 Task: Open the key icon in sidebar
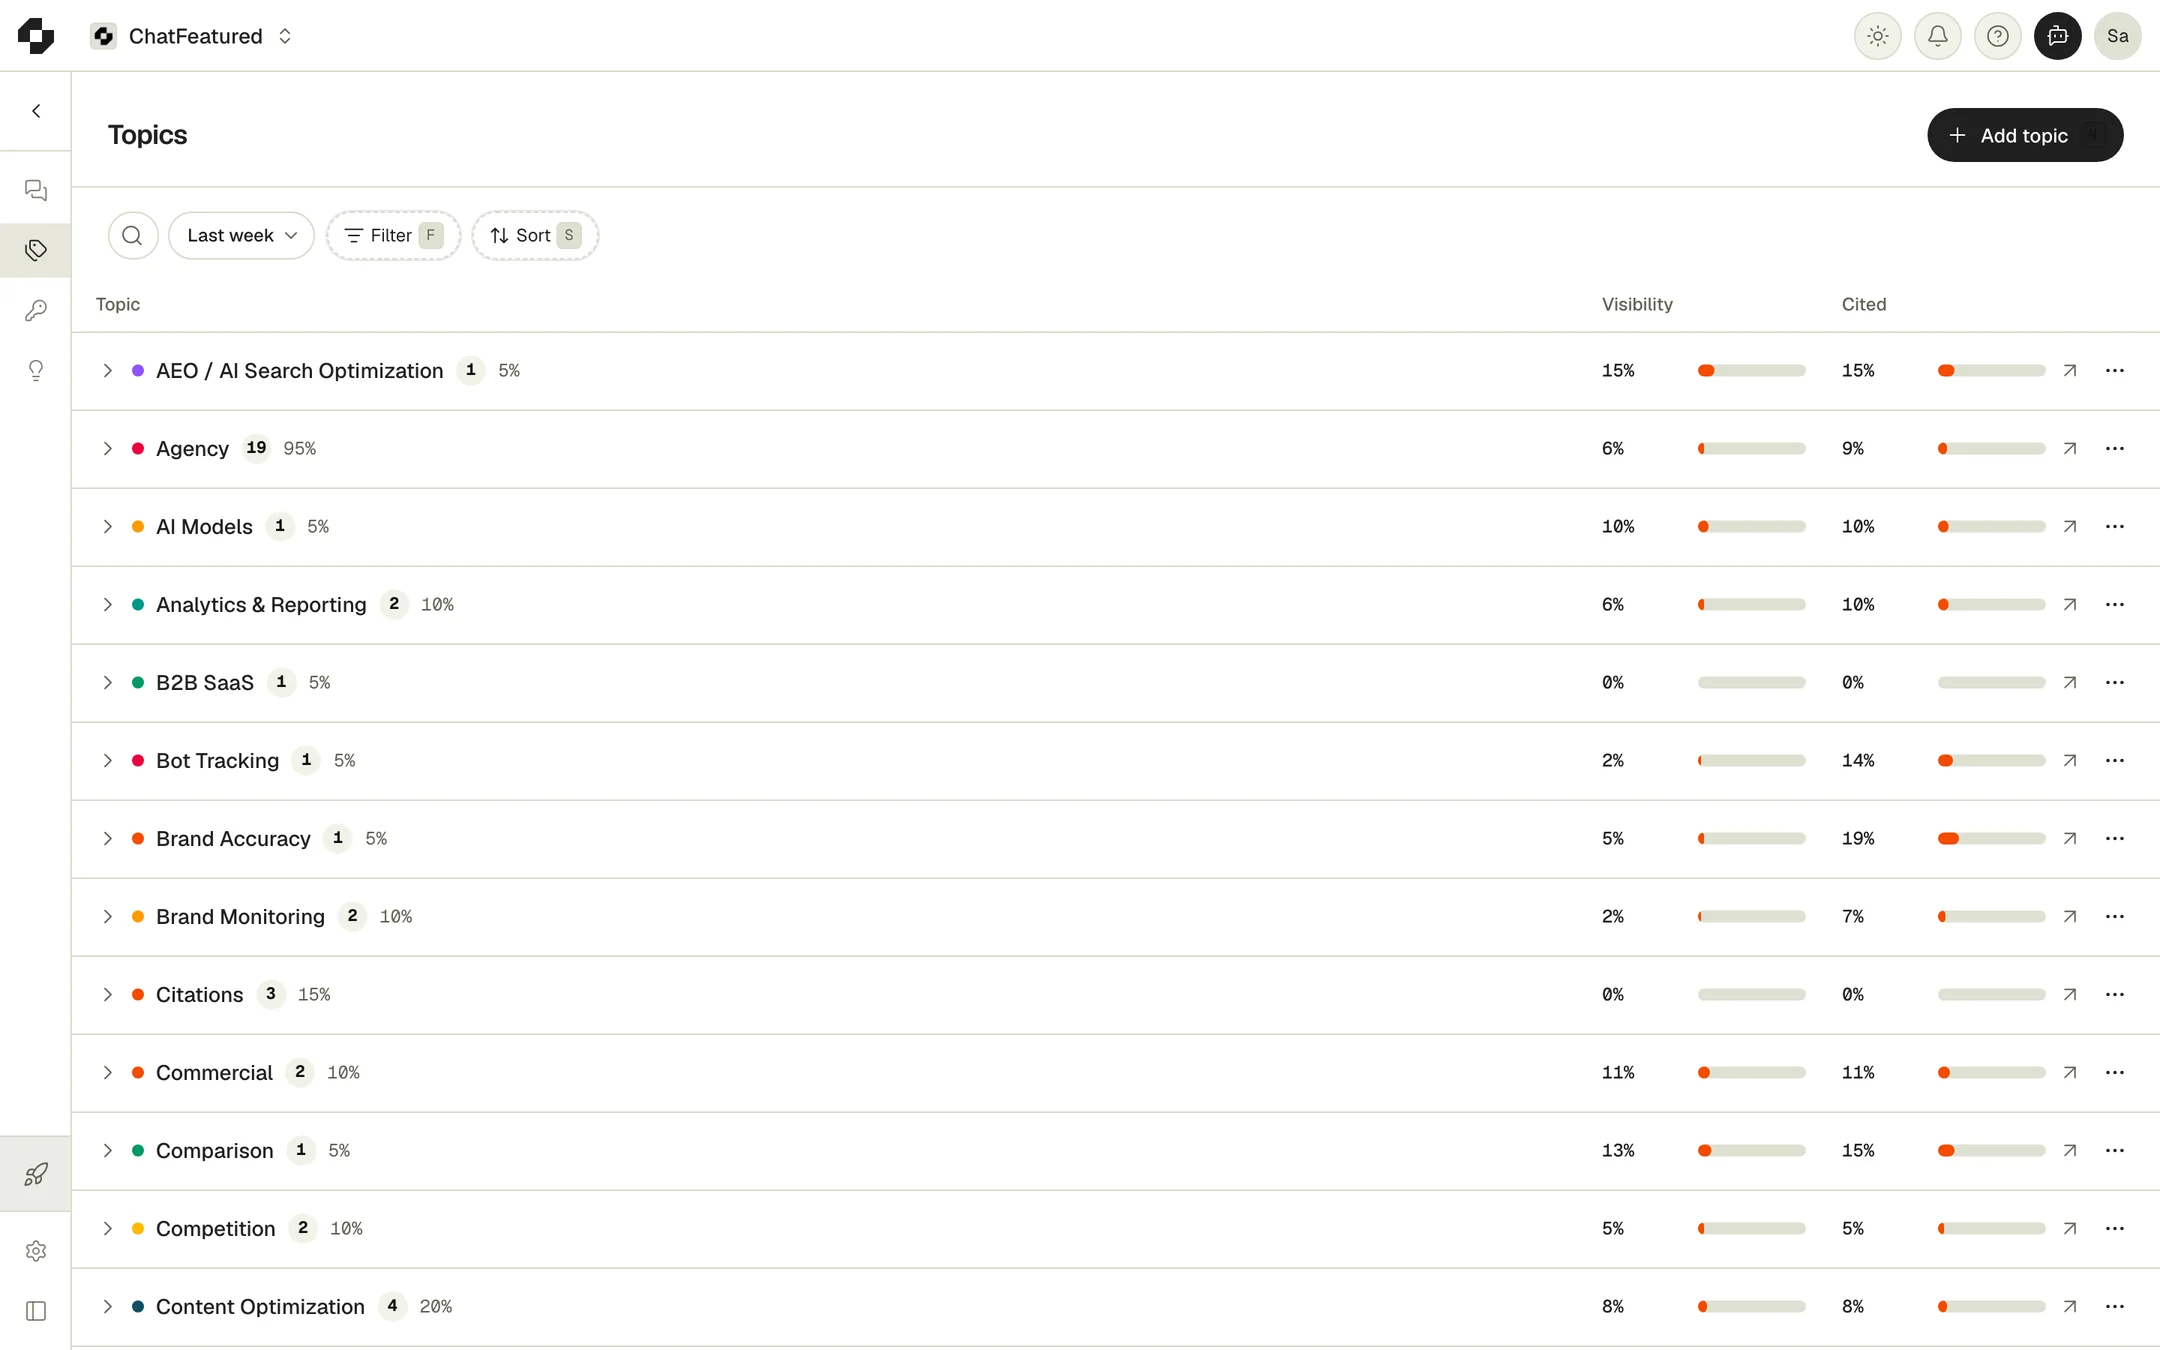click(x=36, y=310)
